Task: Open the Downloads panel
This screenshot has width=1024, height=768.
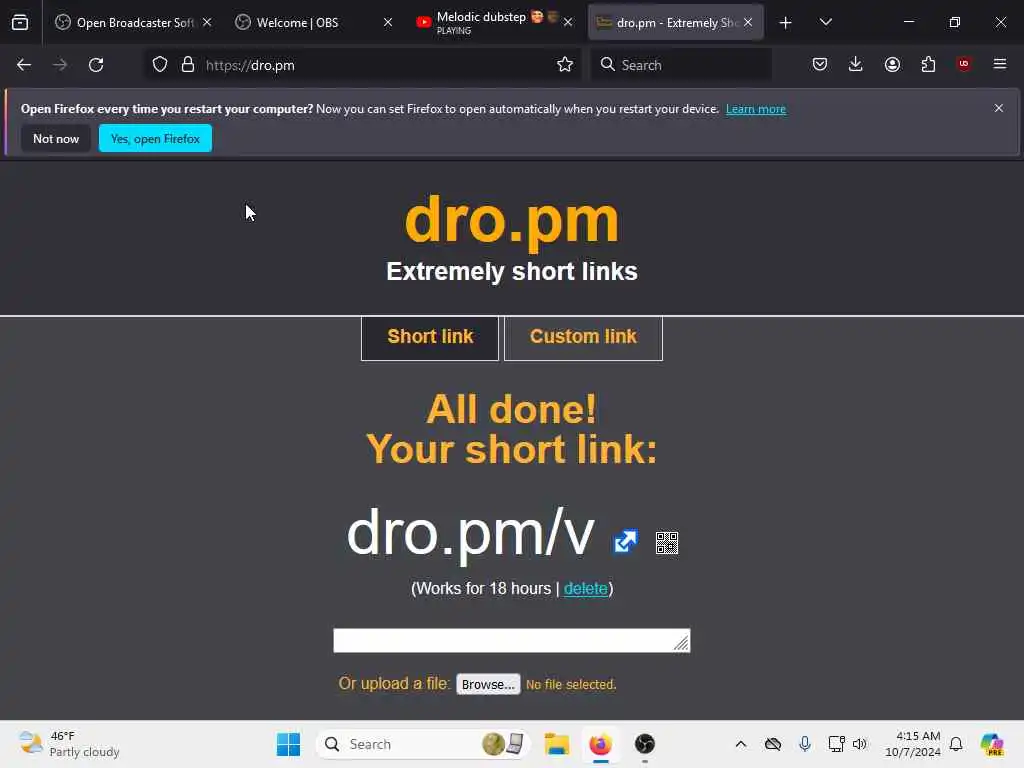Action: (856, 64)
